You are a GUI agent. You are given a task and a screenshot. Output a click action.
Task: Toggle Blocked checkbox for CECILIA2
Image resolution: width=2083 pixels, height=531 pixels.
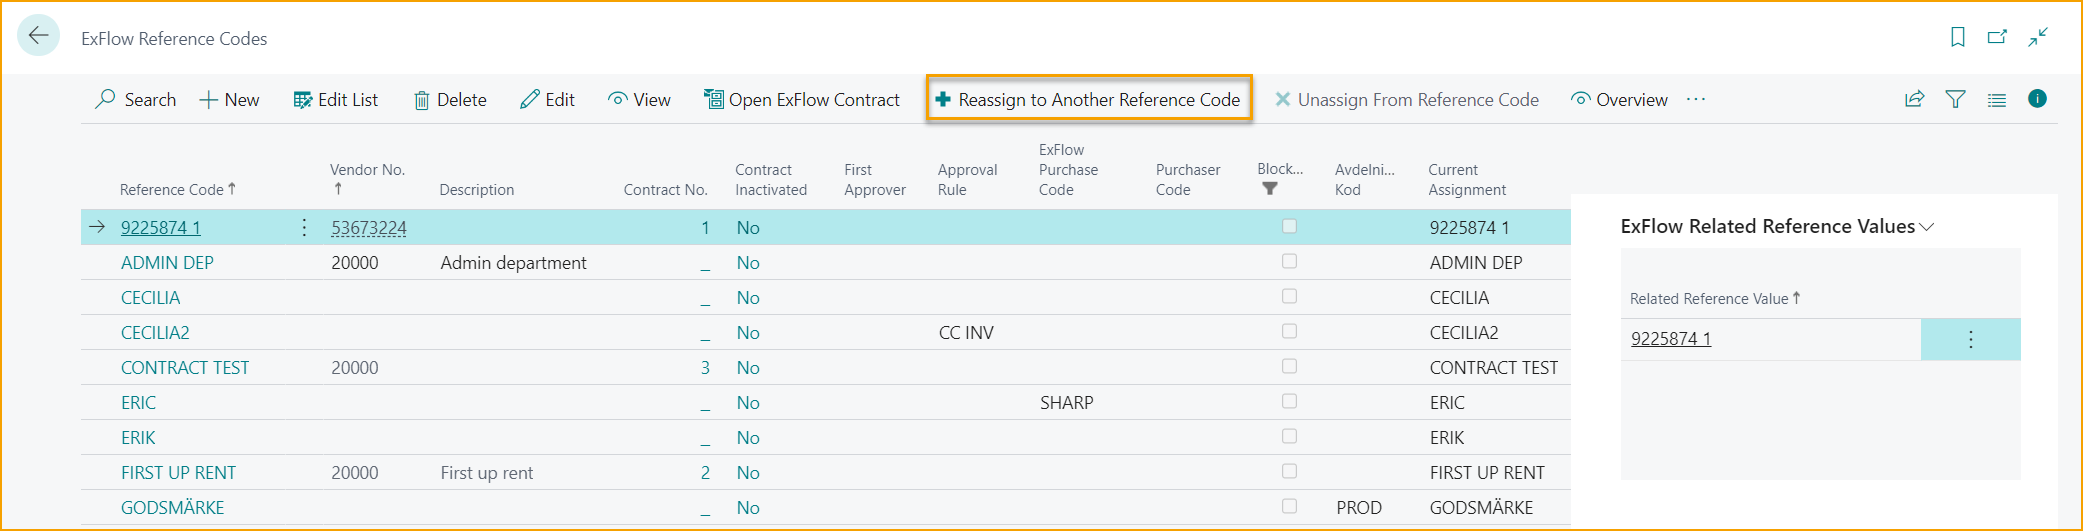(1289, 331)
